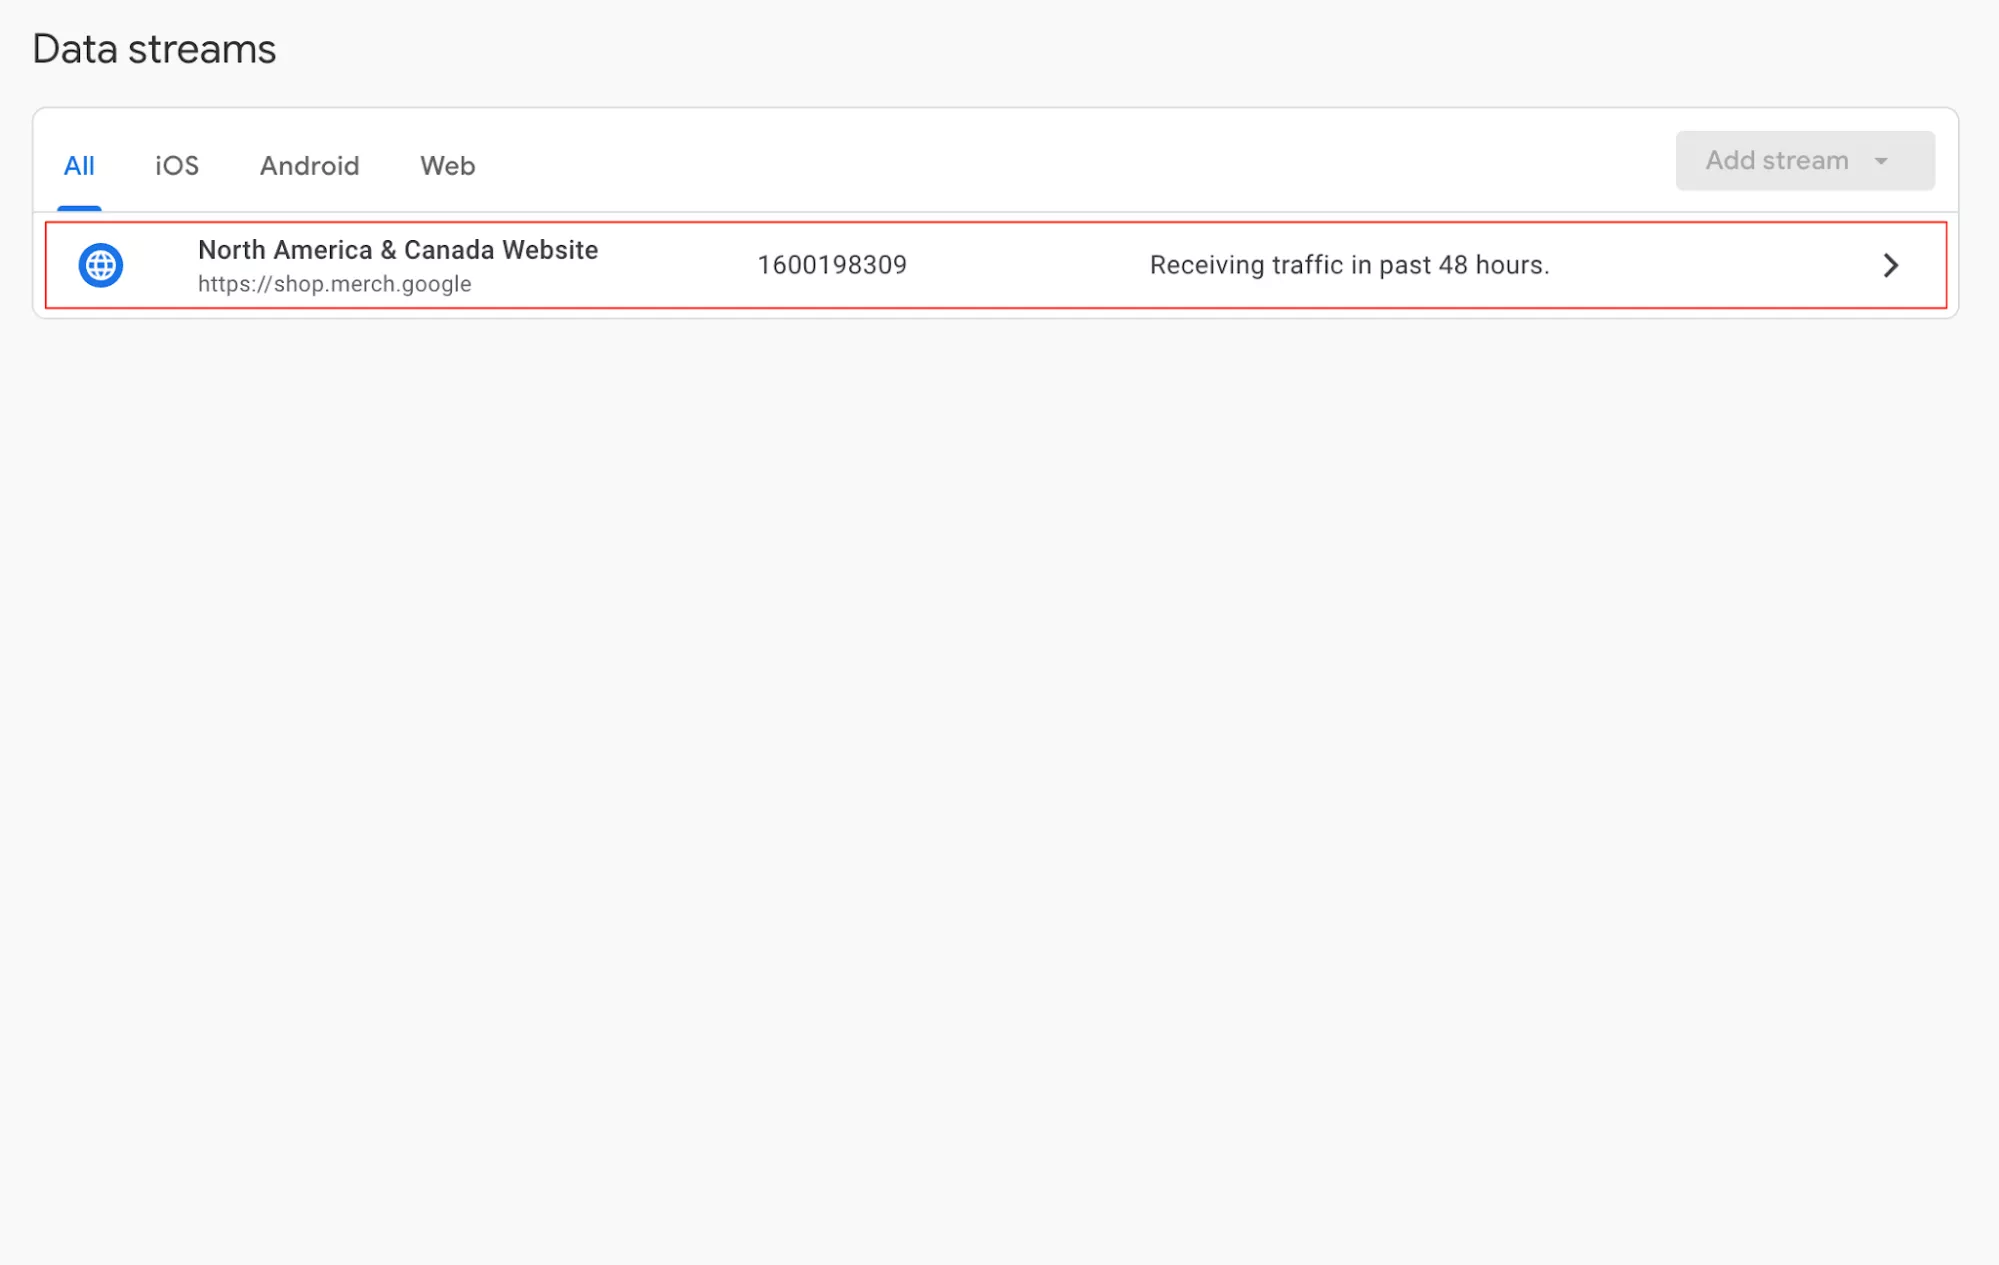Image resolution: width=1999 pixels, height=1265 pixels.
Task: Click the word Website in stream name
Action: click(x=550, y=250)
